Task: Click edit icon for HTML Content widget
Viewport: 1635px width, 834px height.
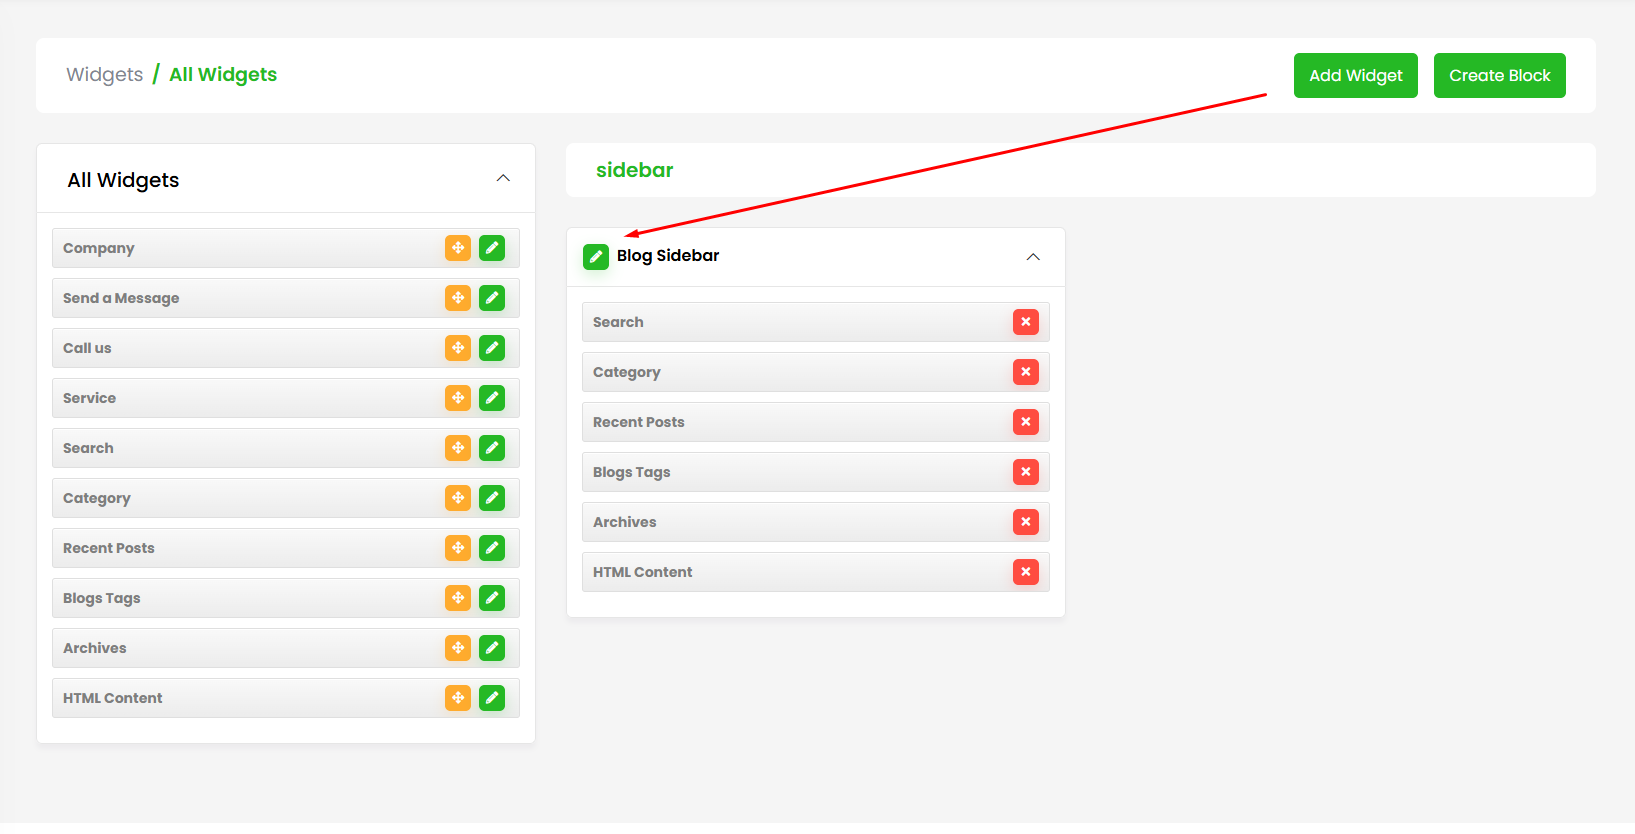Action: coord(492,698)
